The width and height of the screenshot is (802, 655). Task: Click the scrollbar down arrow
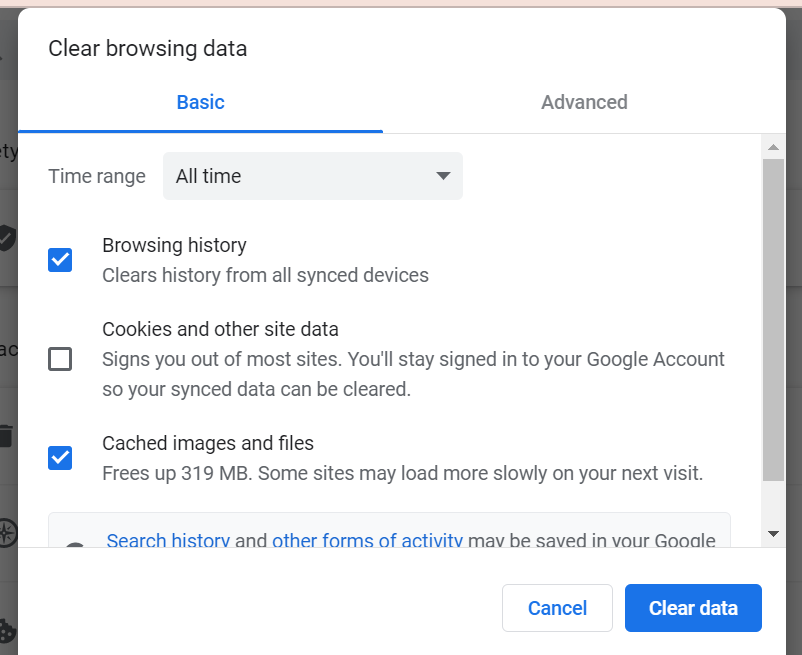(773, 534)
